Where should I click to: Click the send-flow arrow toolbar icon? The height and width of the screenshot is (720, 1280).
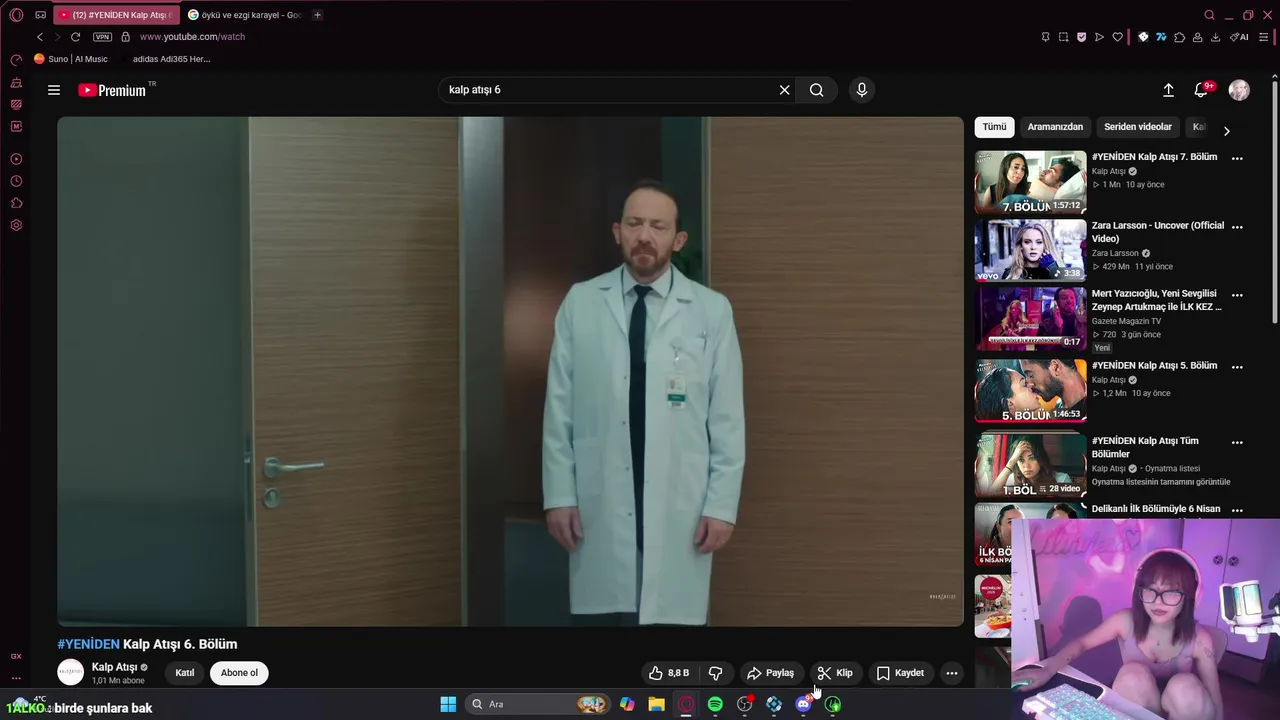click(x=1099, y=37)
